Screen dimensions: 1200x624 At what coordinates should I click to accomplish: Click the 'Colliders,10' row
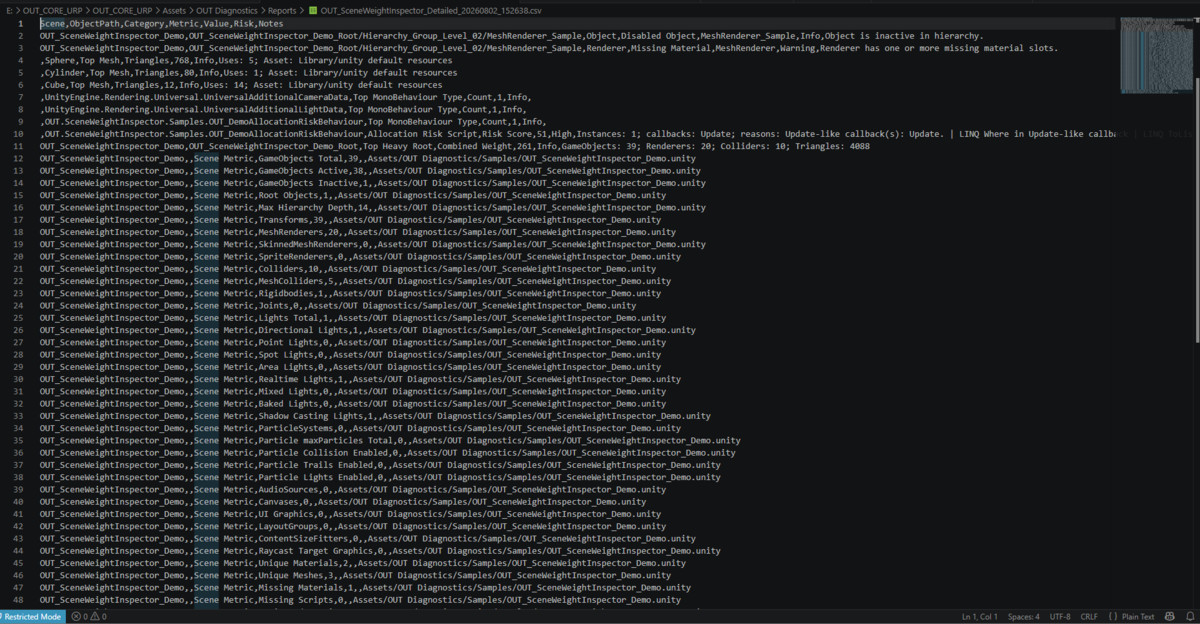[348, 268]
